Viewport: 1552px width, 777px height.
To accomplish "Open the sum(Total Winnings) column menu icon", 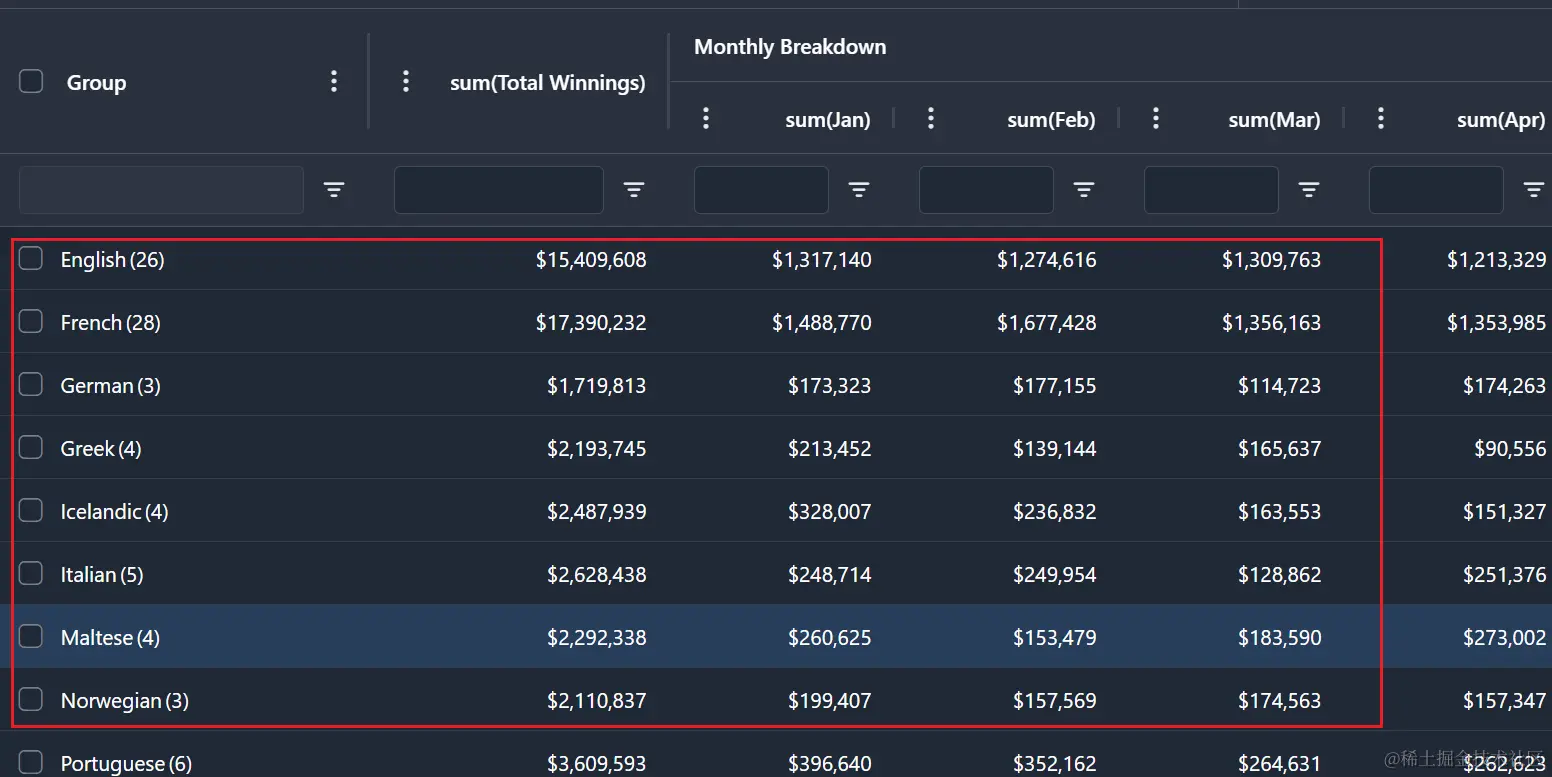I will (405, 82).
